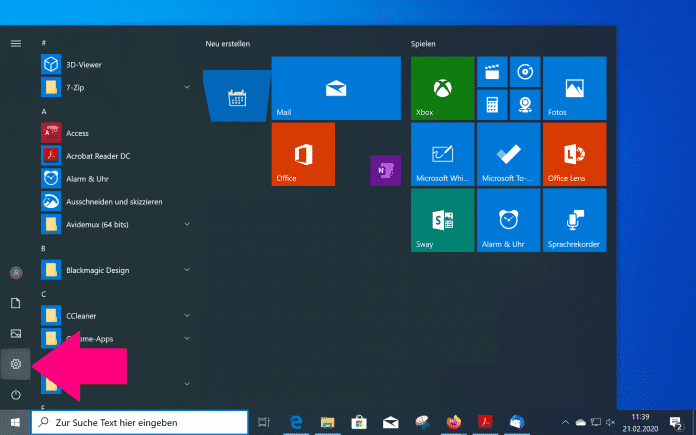Click the 'Neu erstellen' group heading
Screen dimensions: 696x435
click(228, 44)
